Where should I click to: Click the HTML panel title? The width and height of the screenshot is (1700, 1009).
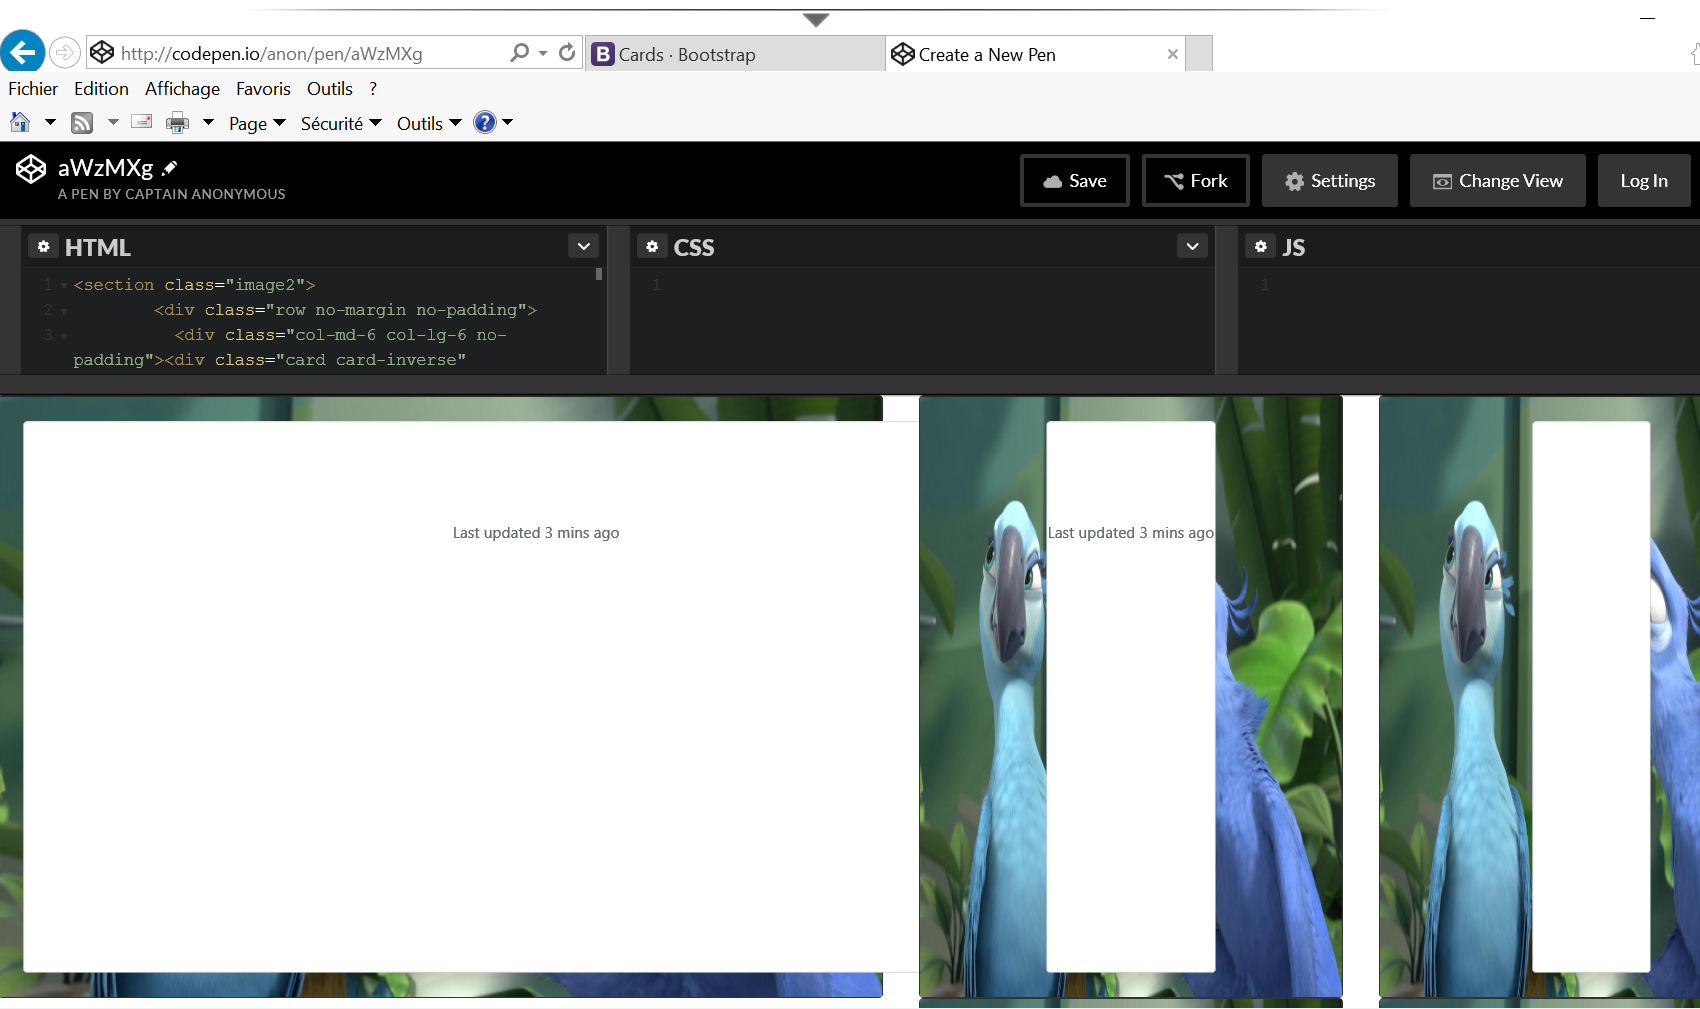coord(98,247)
